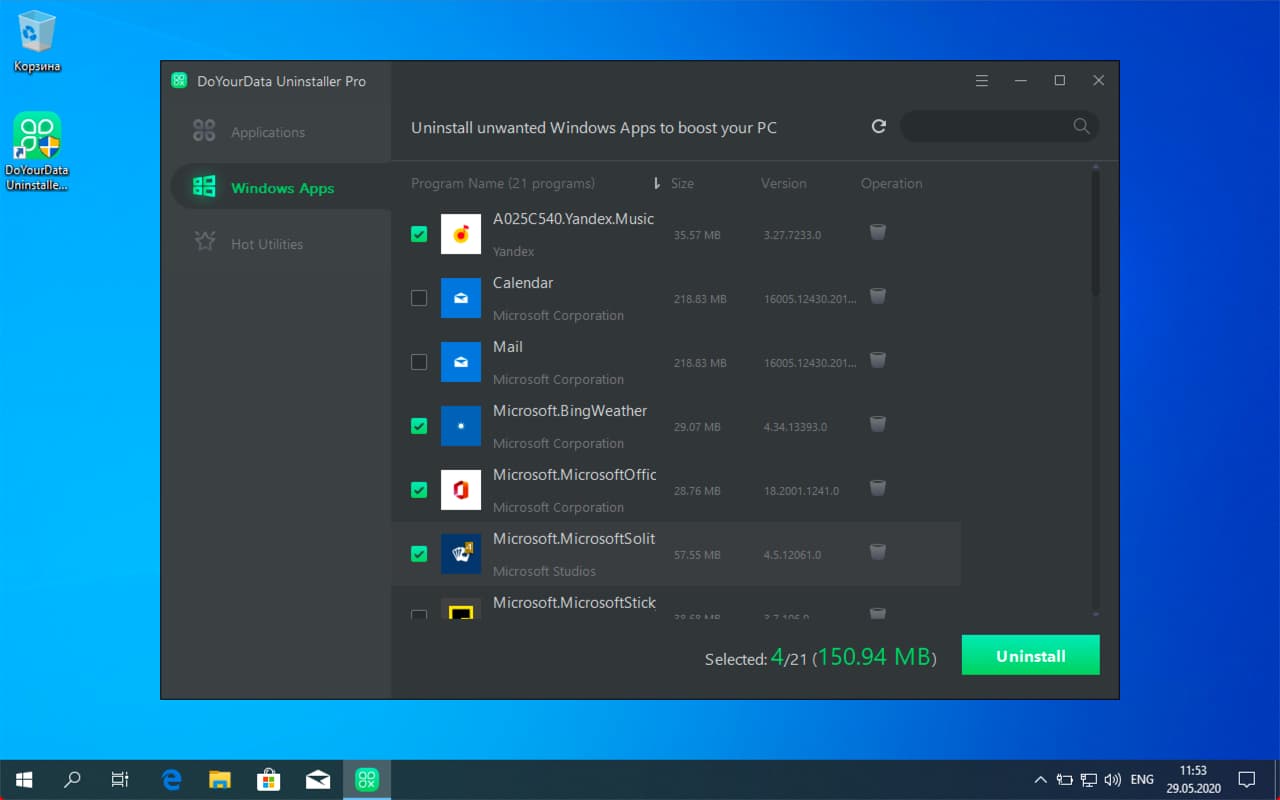Viewport: 1280px width, 800px height.
Task: Click the Calendar app icon in list
Action: tap(461, 298)
